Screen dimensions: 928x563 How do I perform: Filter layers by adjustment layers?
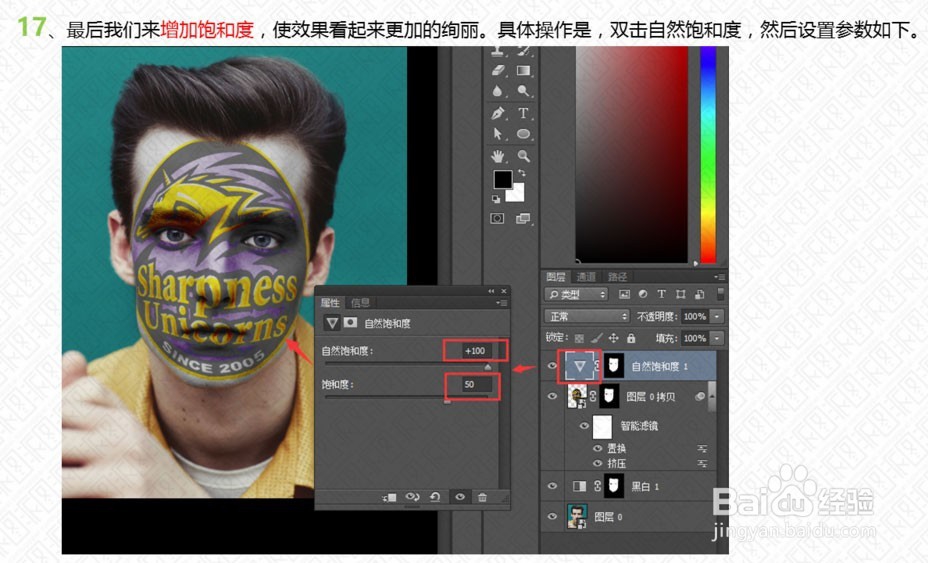tap(643, 294)
